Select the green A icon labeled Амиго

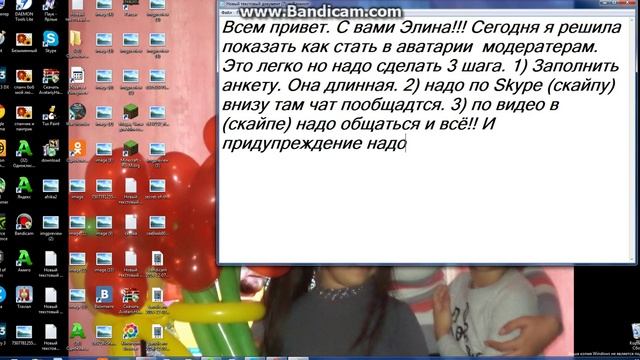pos(24,260)
